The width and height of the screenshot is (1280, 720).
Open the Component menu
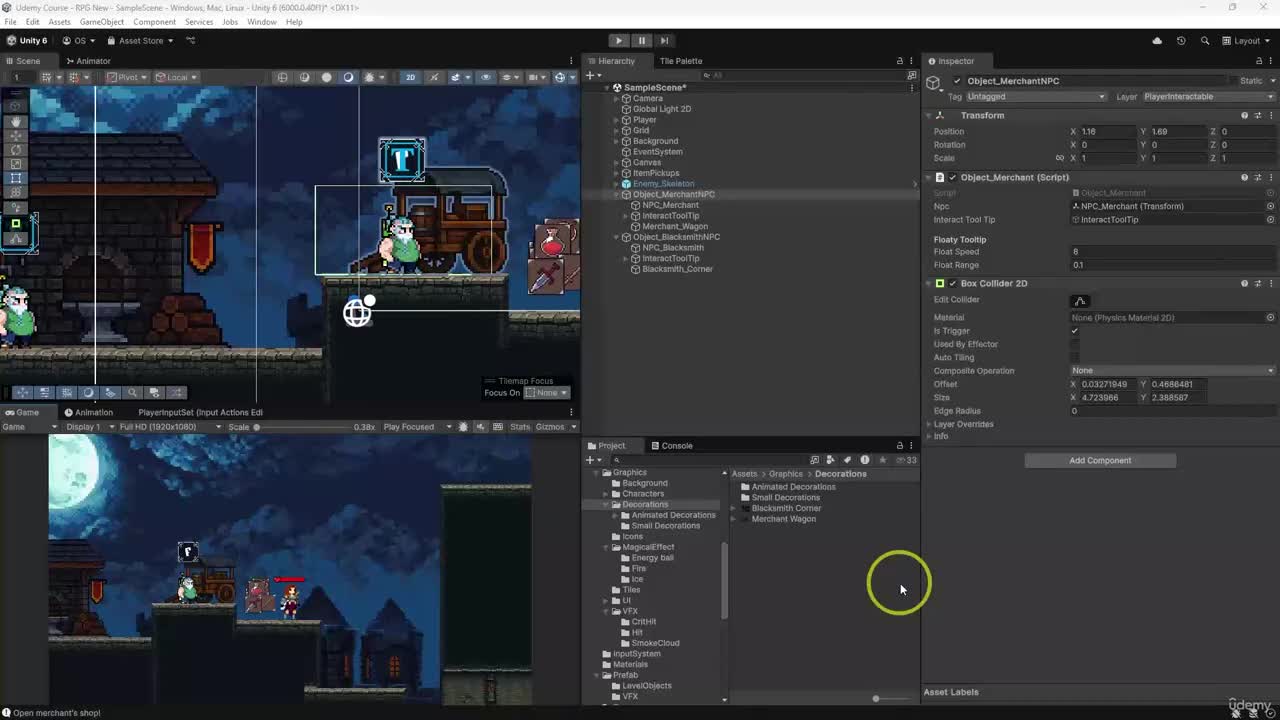pyautogui.click(x=154, y=21)
